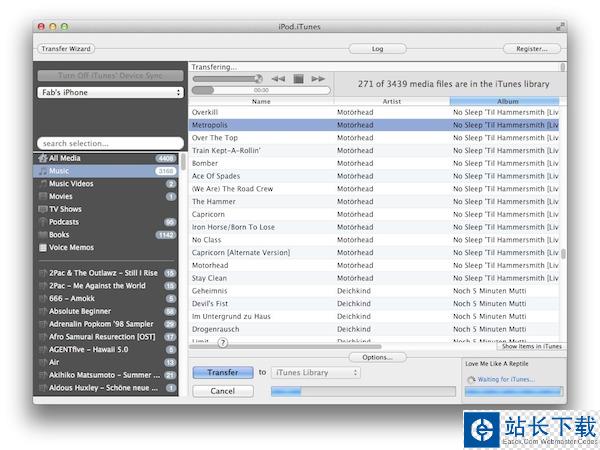Click the fast-forward playback button
Viewport: 600px width, 450px height.
coord(318,78)
